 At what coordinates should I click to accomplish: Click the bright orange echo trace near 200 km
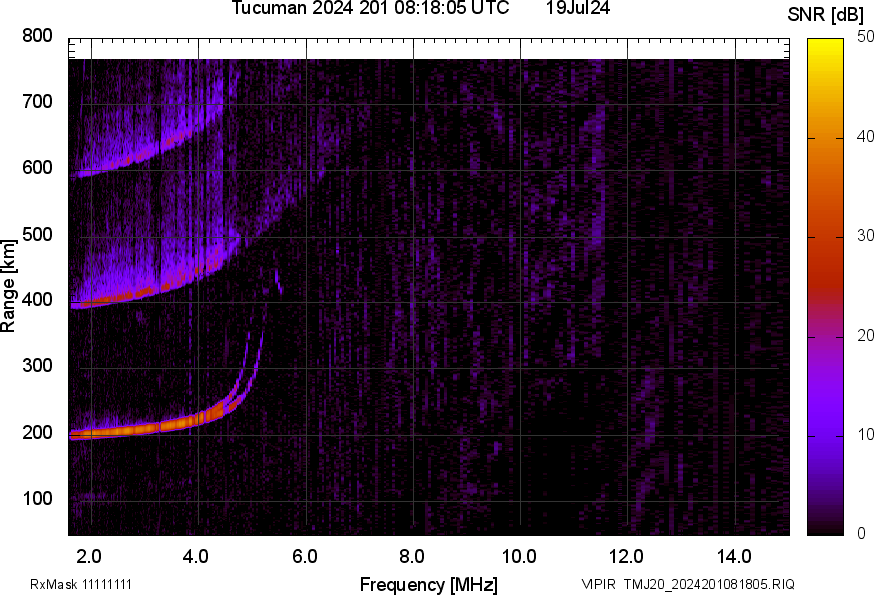point(150,428)
